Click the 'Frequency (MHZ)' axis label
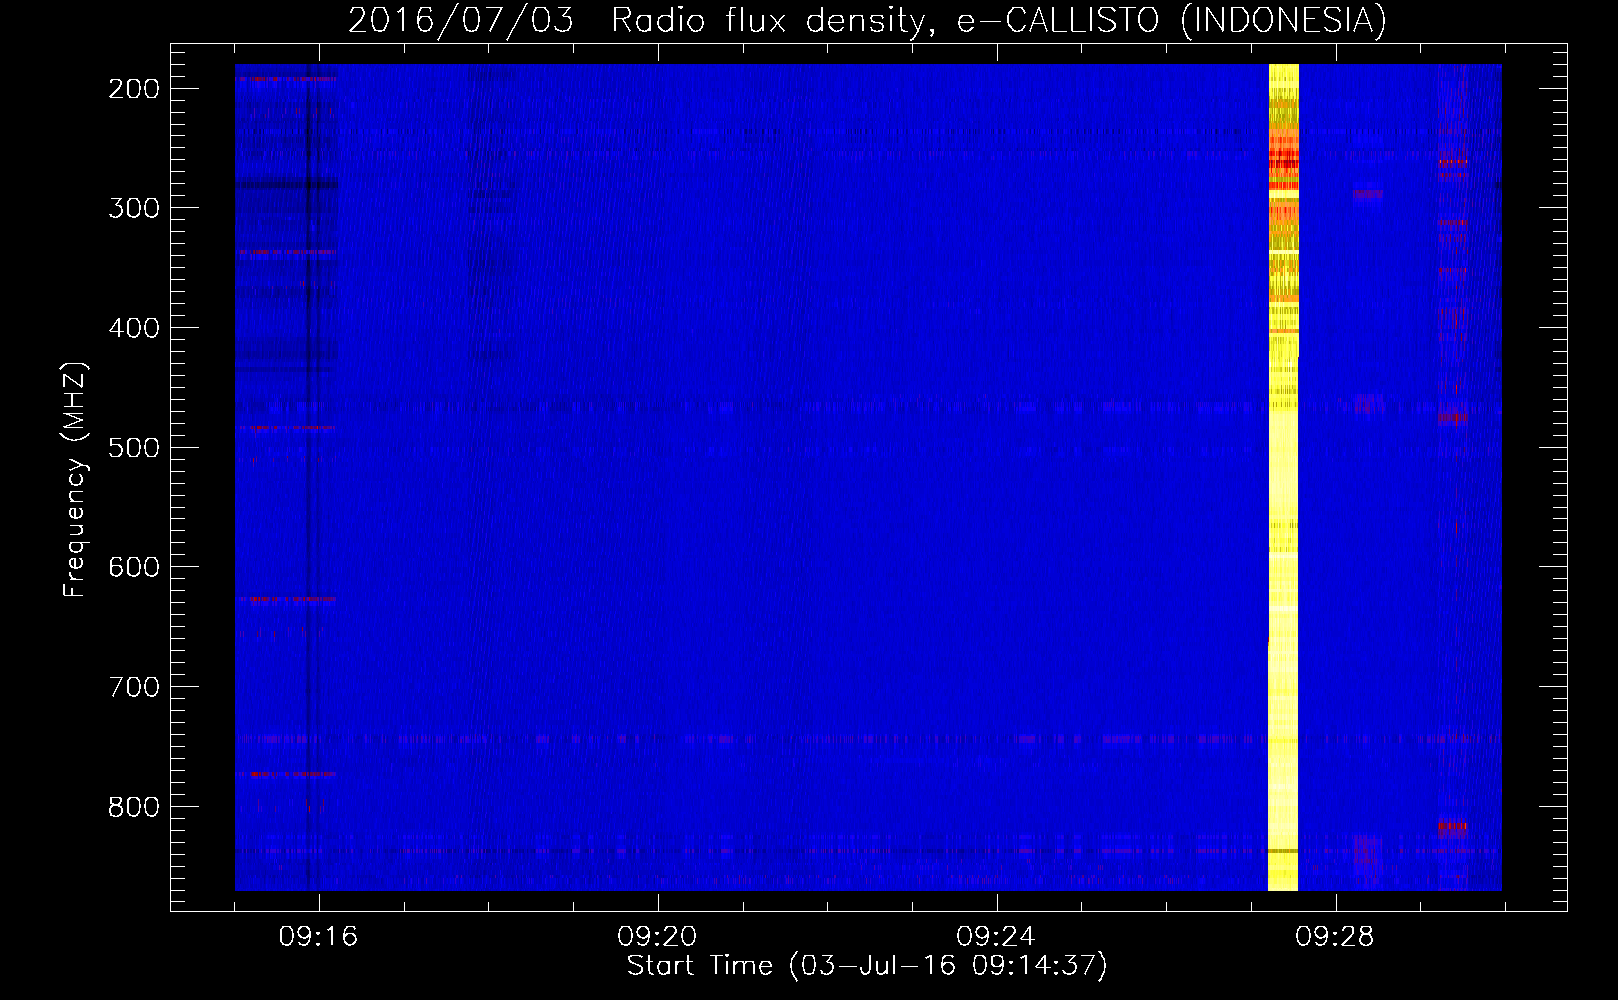Image resolution: width=1618 pixels, height=1000 pixels. pos(75,479)
